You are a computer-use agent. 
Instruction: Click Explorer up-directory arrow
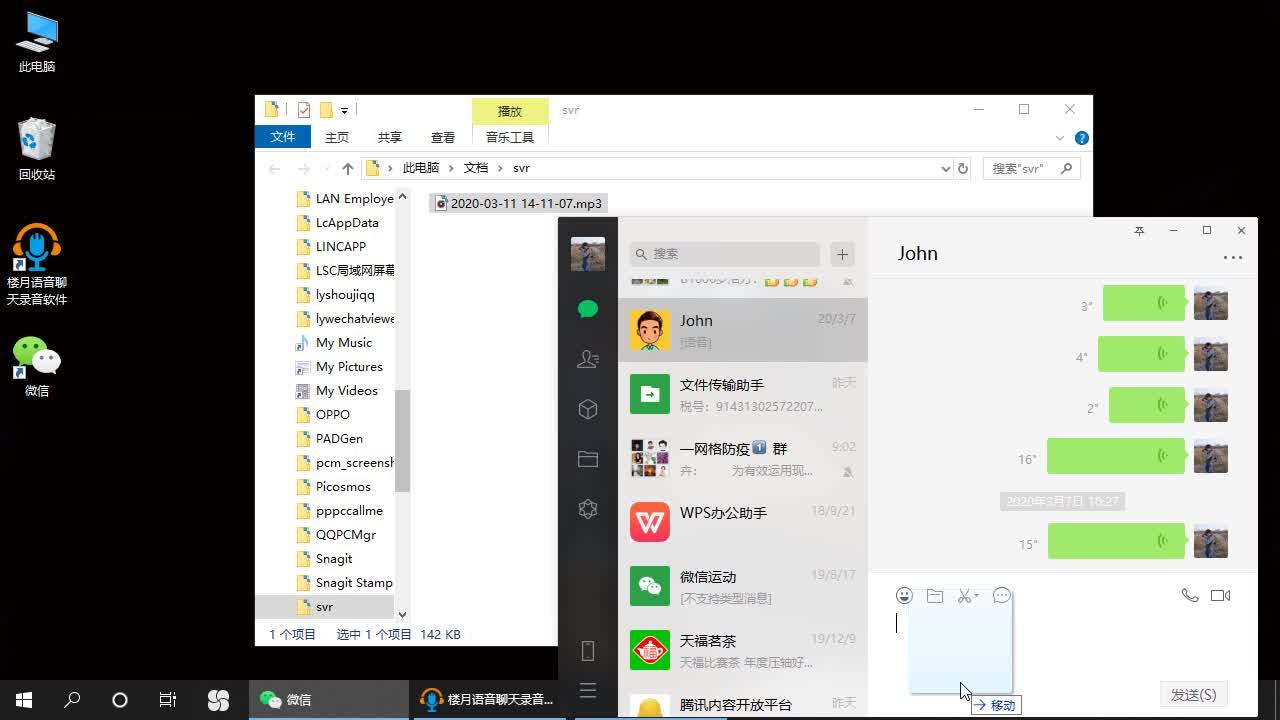(x=348, y=169)
